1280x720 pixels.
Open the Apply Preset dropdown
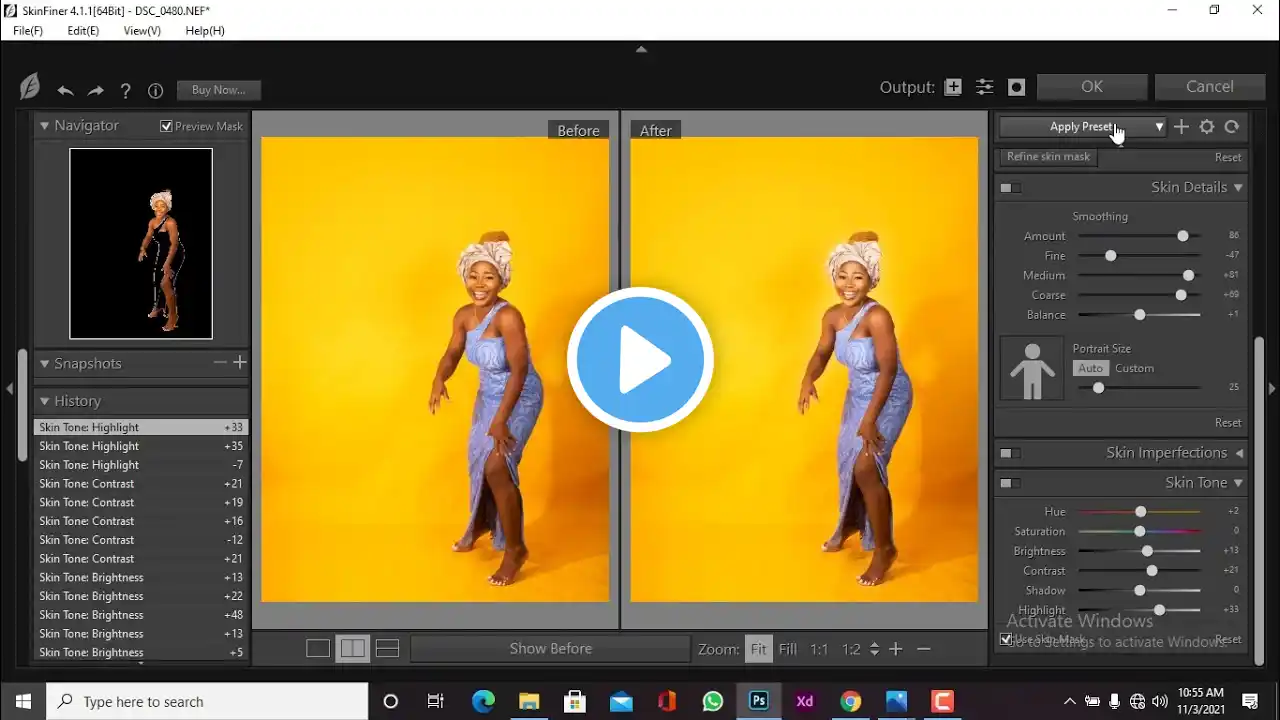(x=1082, y=127)
